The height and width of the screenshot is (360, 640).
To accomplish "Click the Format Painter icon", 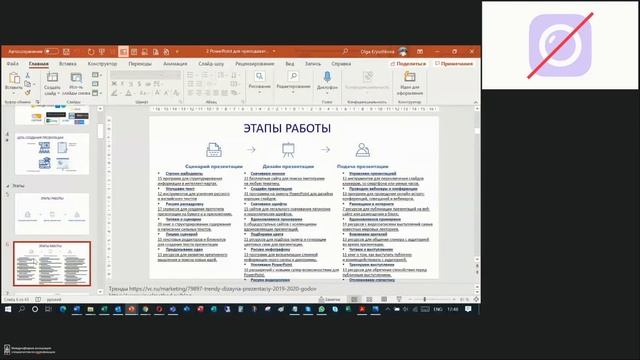I will [28, 93].
